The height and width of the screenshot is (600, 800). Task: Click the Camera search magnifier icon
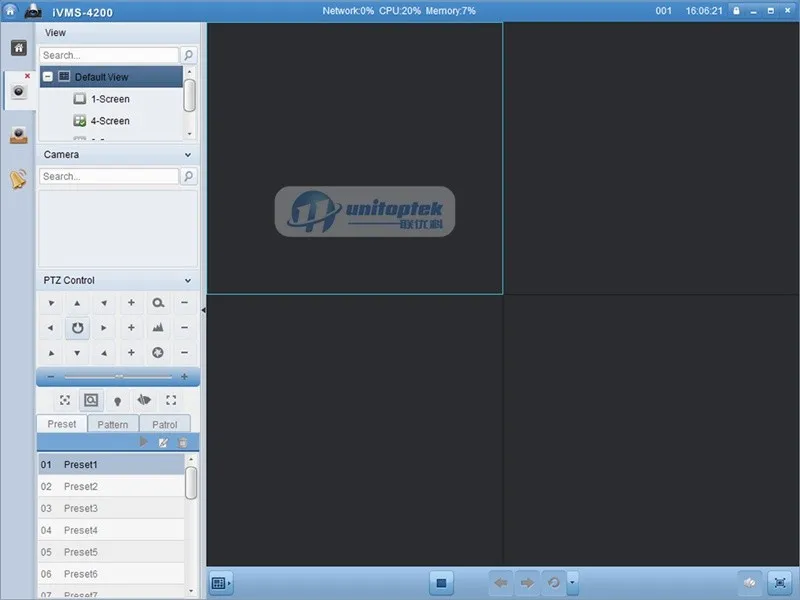point(188,176)
